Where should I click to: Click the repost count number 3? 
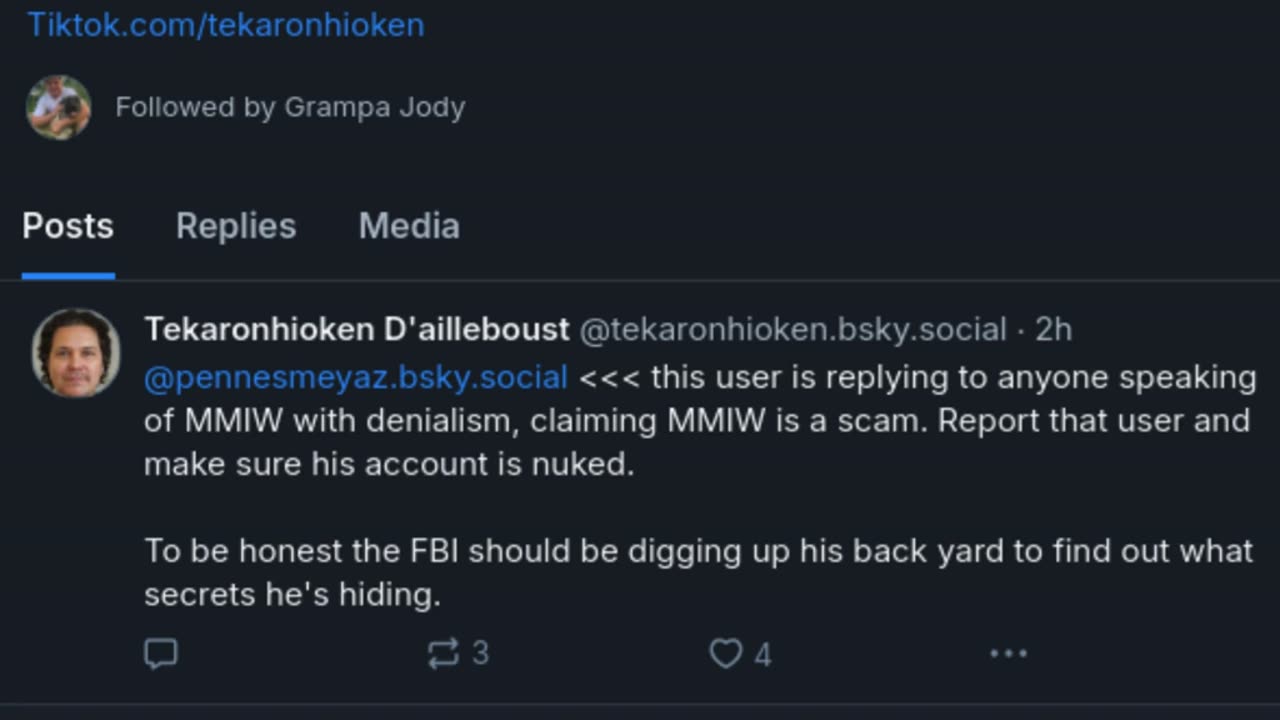point(480,654)
